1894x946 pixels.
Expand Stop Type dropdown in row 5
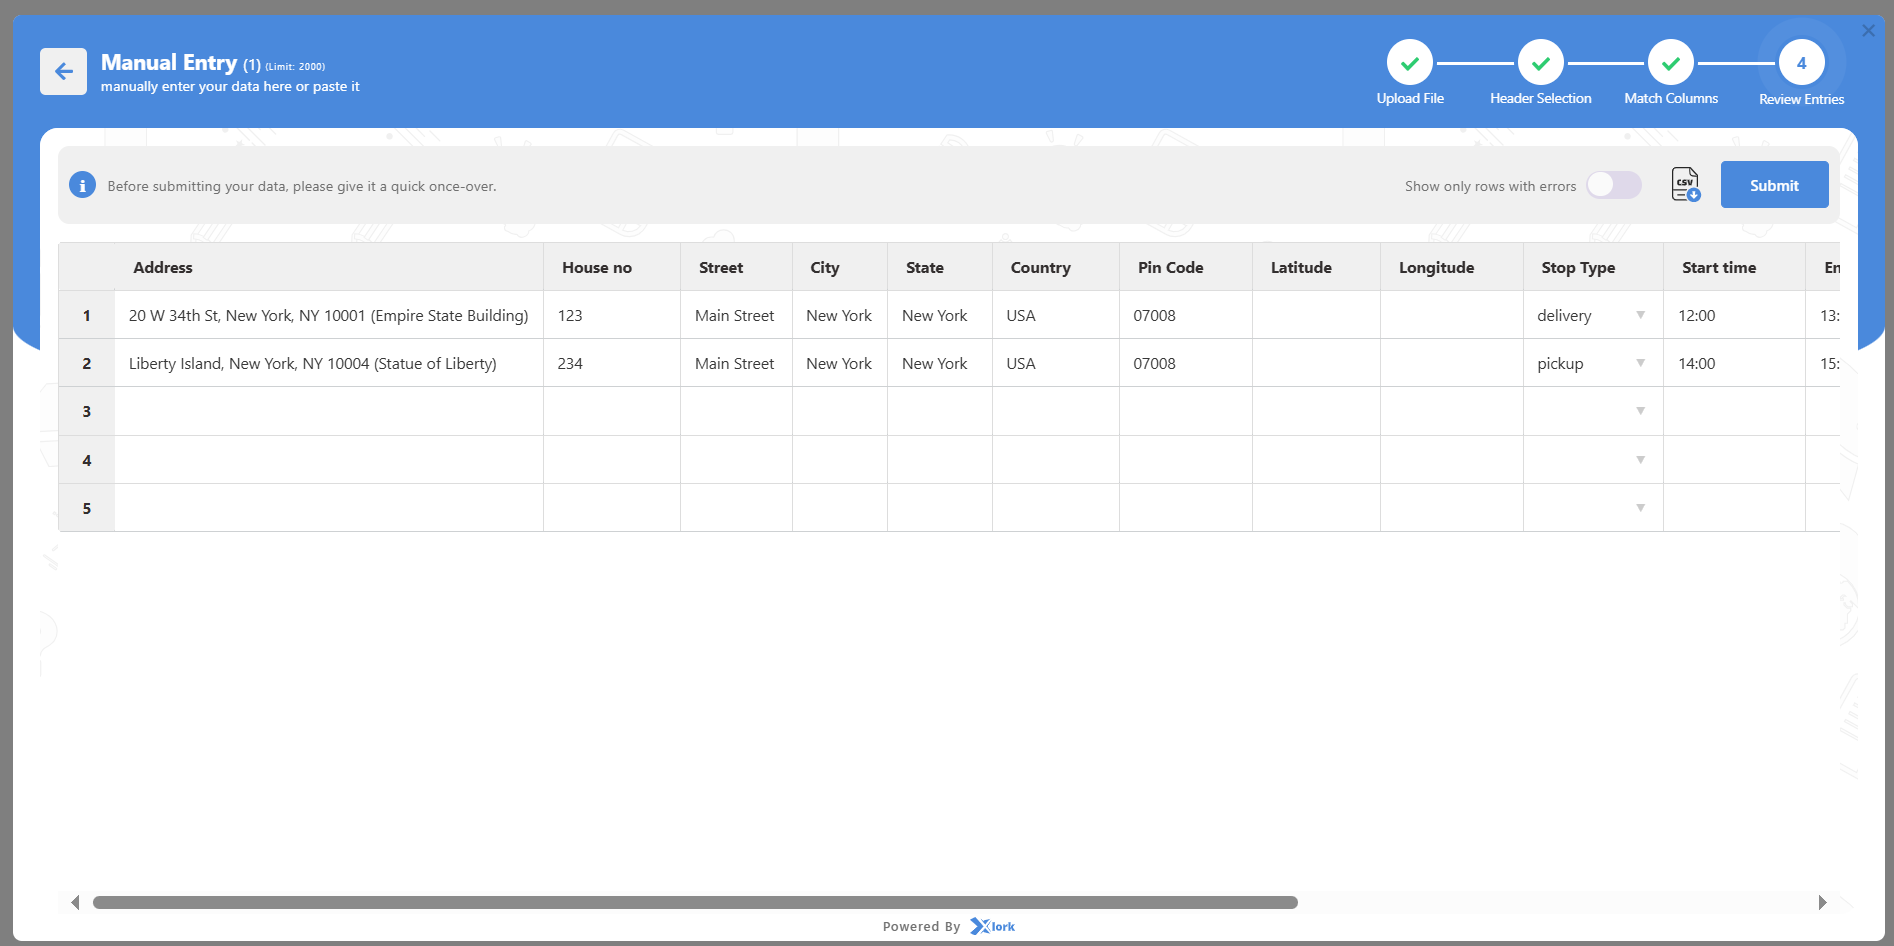point(1640,508)
